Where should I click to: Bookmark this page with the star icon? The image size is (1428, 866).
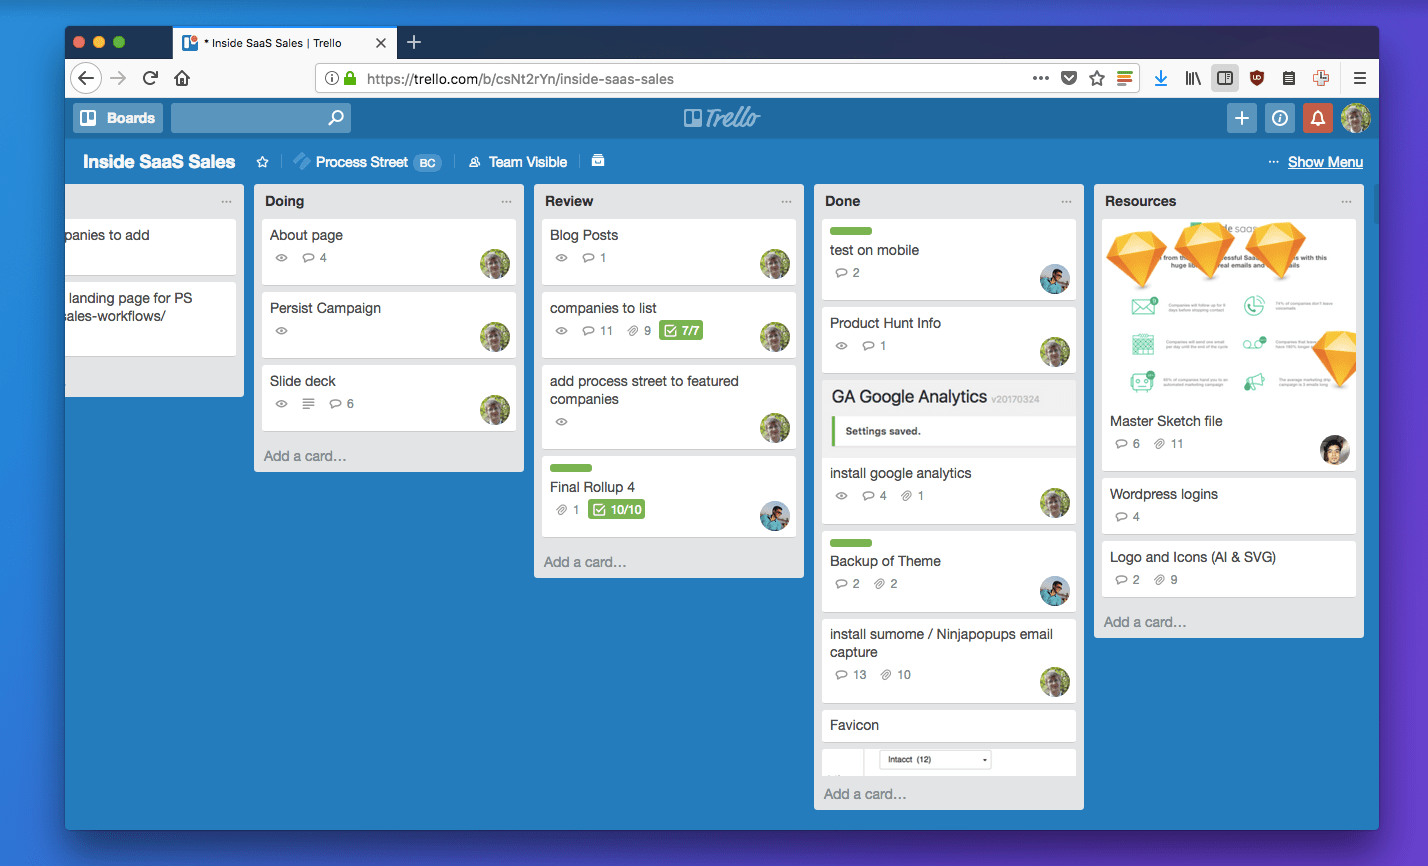click(x=1097, y=78)
